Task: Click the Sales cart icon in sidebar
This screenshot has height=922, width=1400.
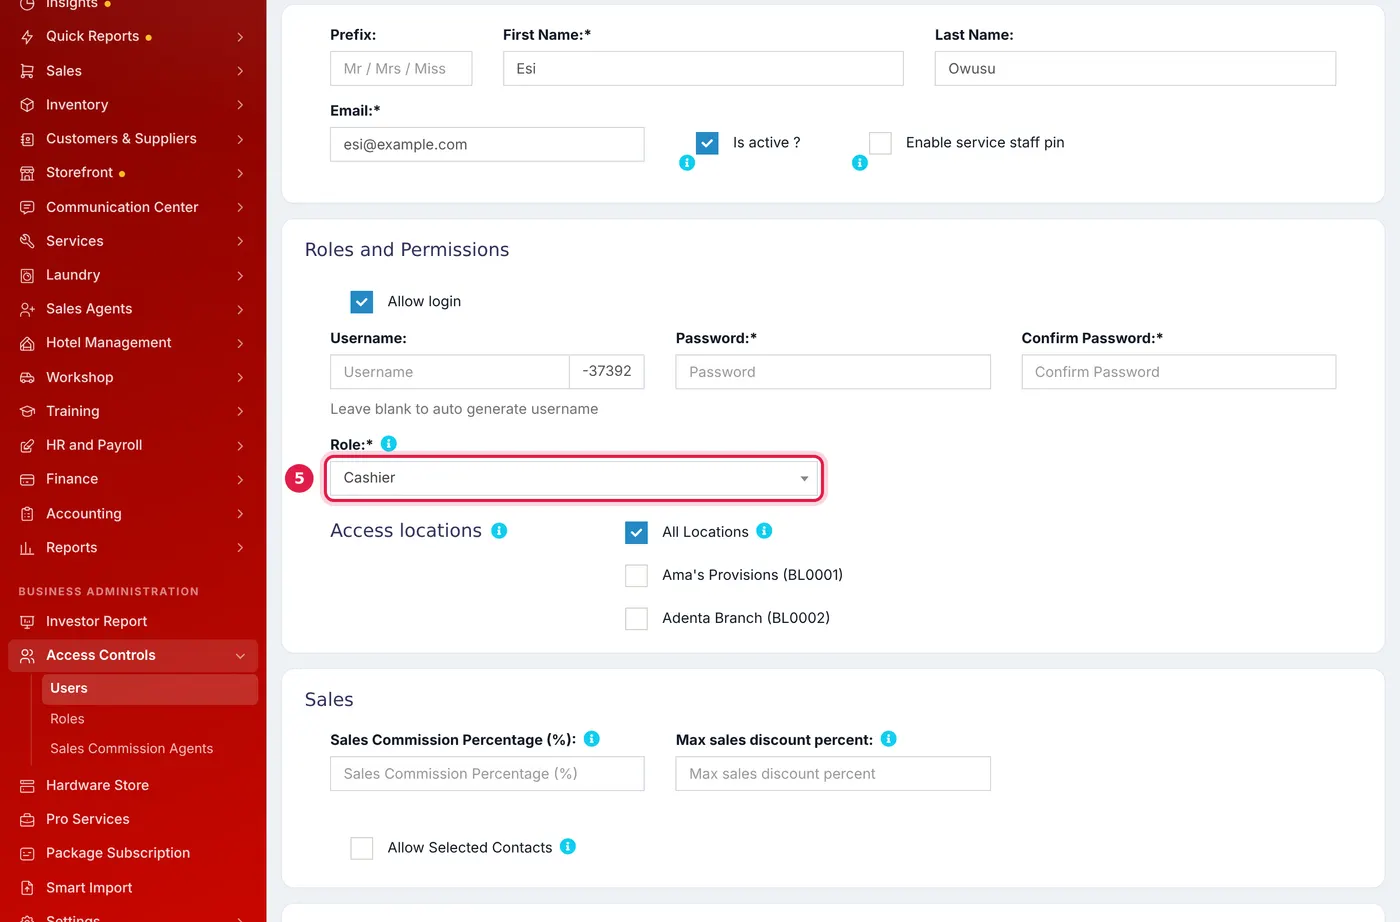Action: [27, 71]
